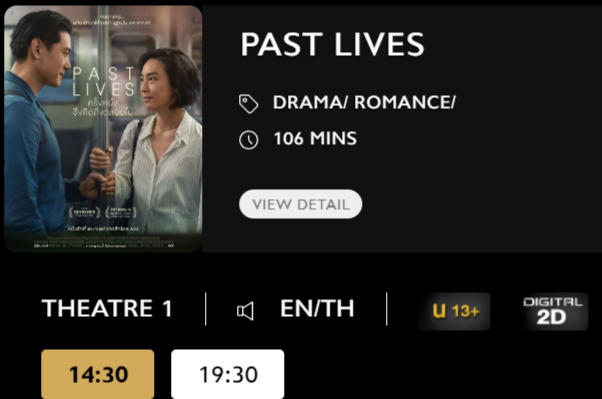Click the THEATRE 1 label
The image size is (602, 399).
(x=107, y=308)
